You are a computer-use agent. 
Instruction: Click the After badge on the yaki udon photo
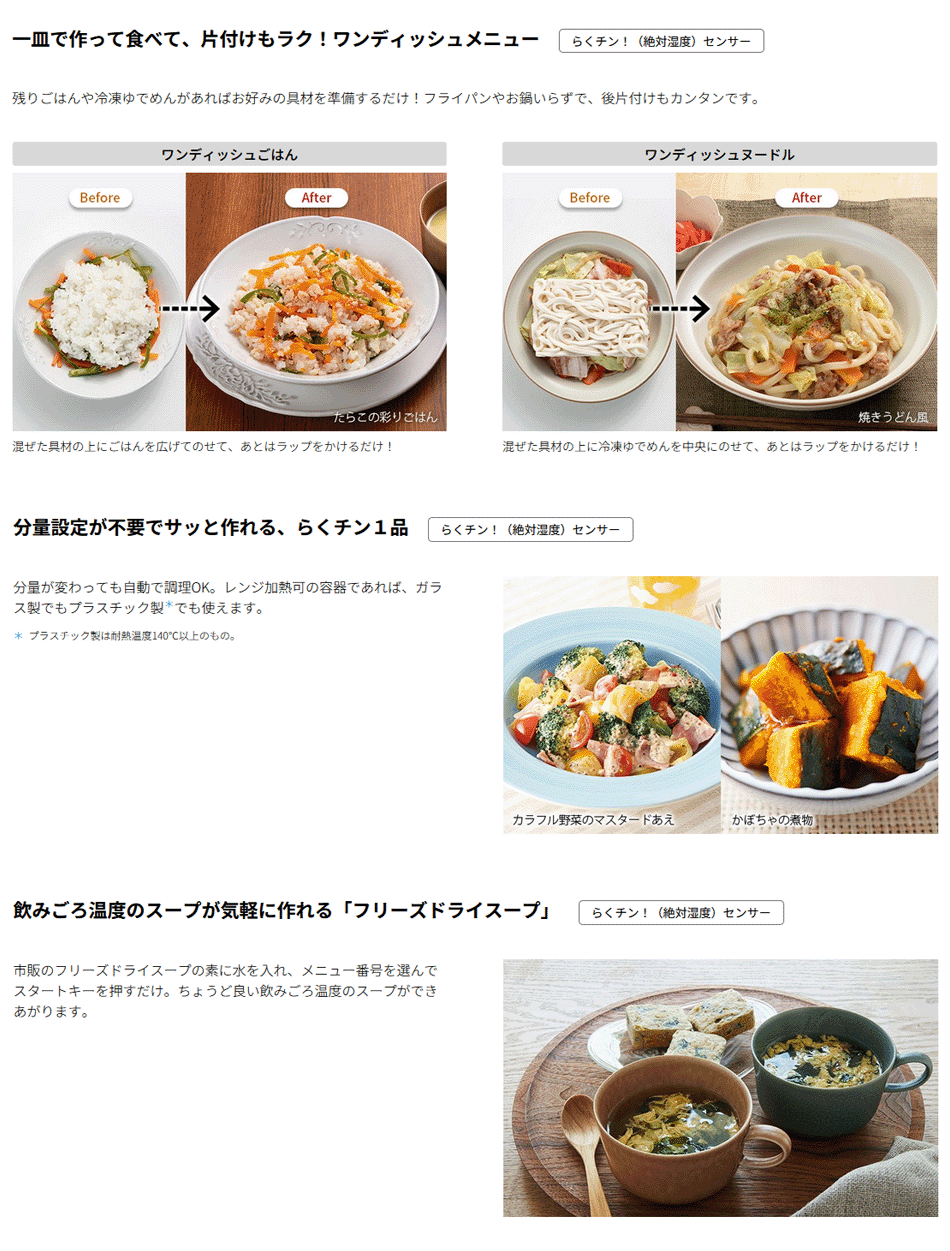806,198
